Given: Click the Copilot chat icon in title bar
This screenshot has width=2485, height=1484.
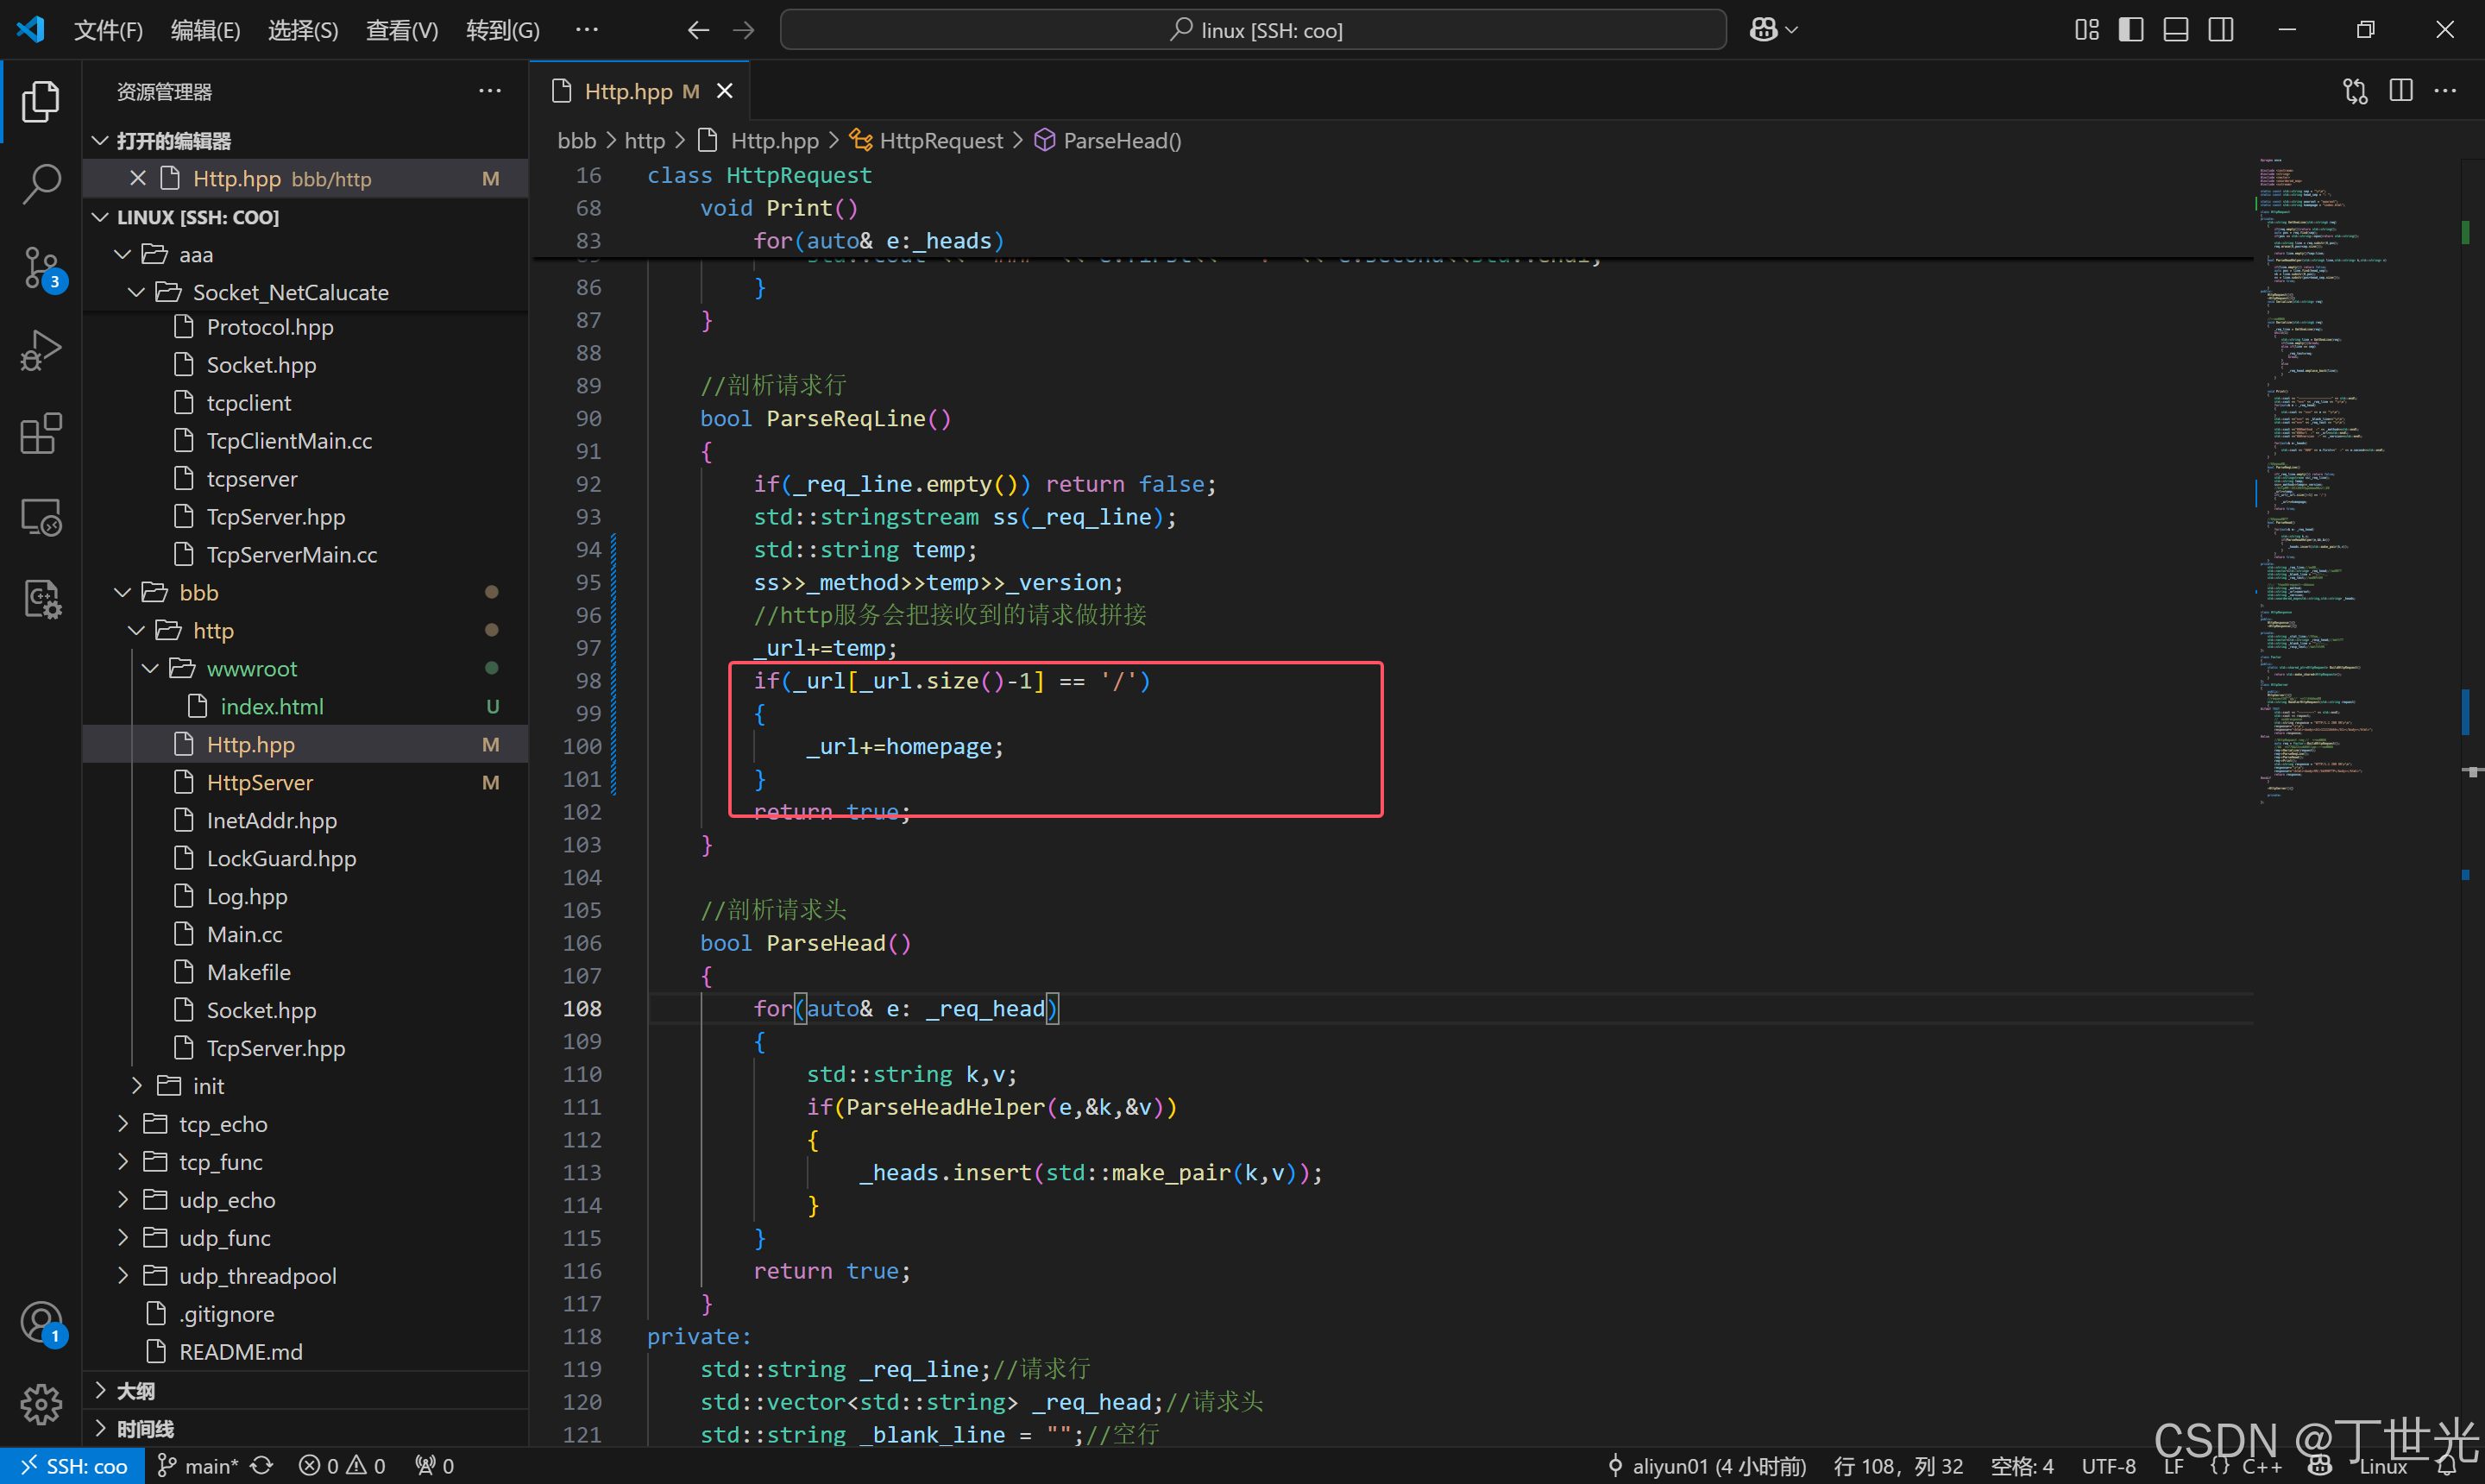Looking at the screenshot, I should pos(1763,30).
